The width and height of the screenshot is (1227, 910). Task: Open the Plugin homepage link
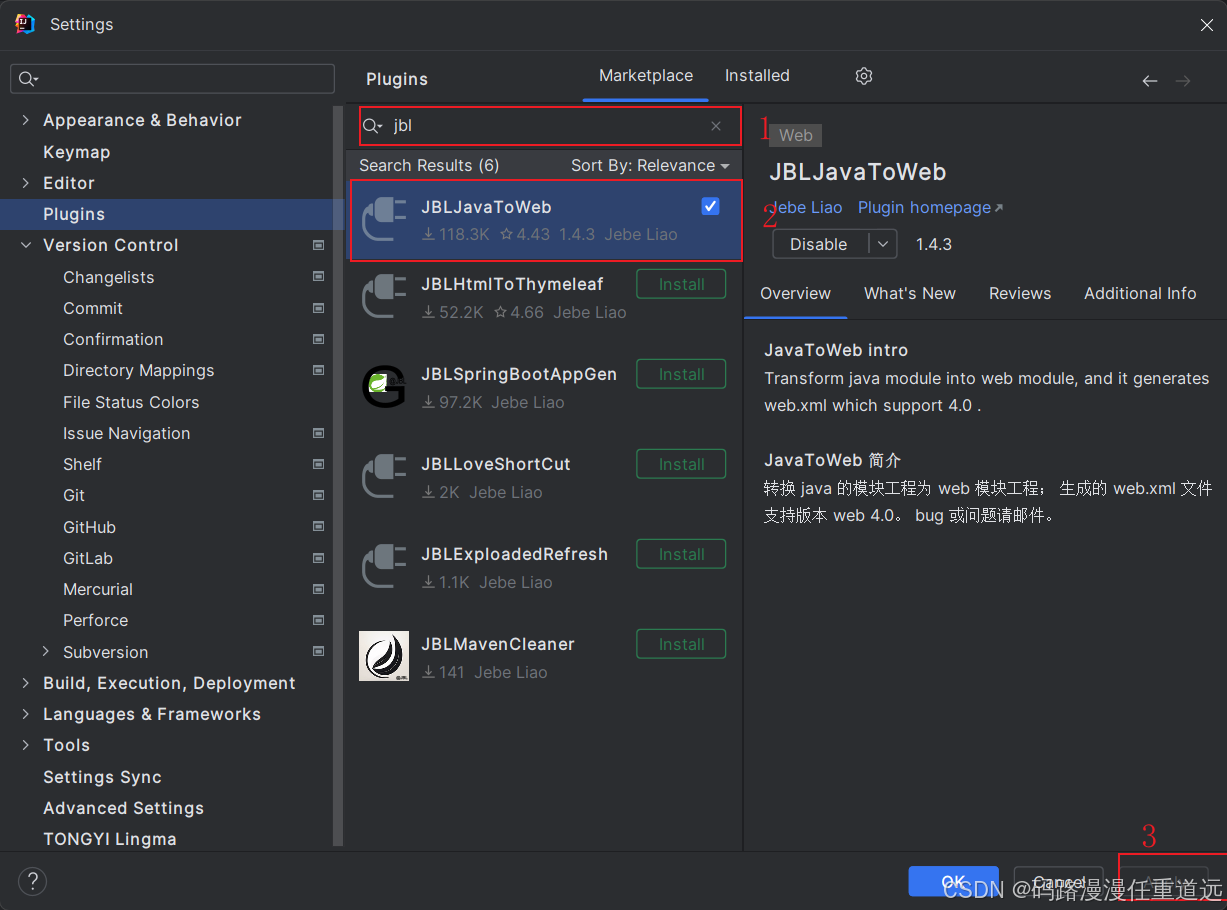[x=930, y=208]
